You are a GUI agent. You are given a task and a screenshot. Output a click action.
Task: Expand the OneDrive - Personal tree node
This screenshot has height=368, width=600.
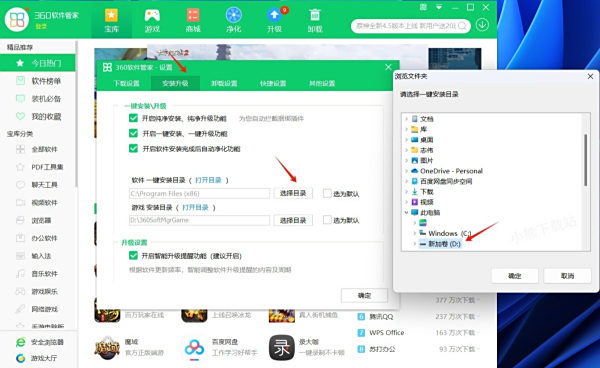[x=406, y=171]
